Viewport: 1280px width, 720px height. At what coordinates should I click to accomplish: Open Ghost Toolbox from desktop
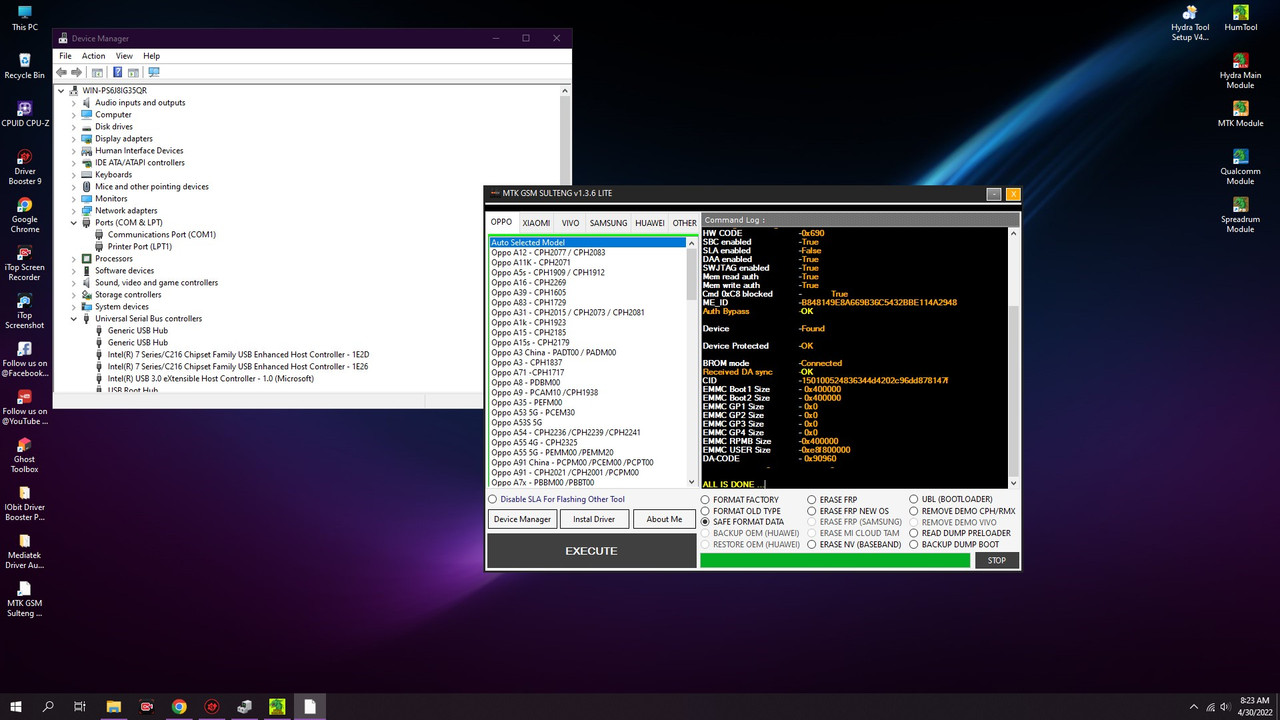(x=22, y=445)
